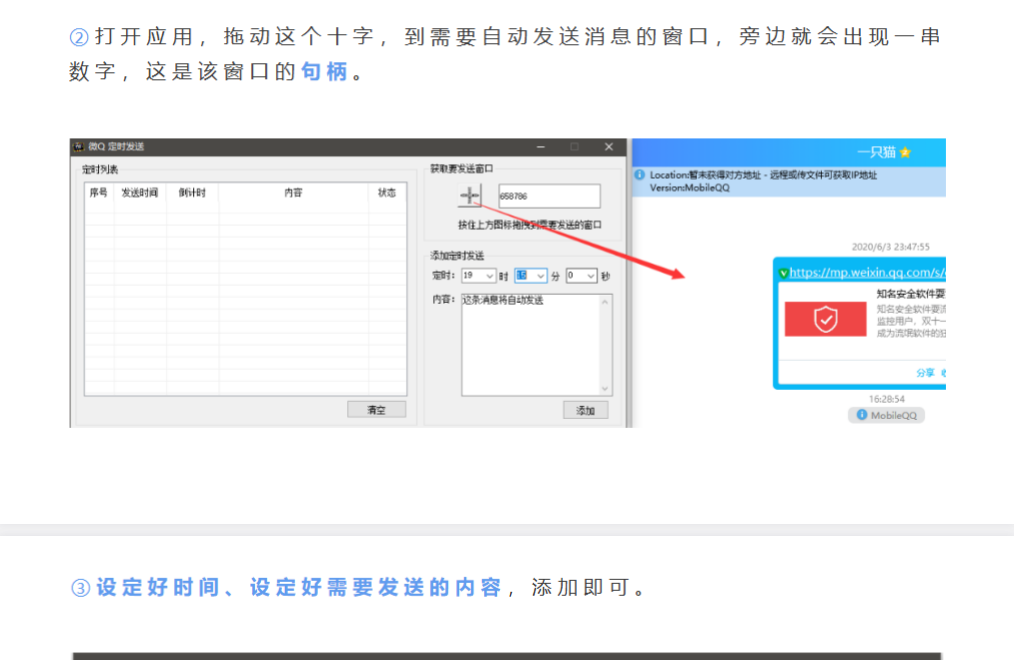1014x660 pixels.
Task: Click the 内容 box scrollbar down arrow
Action: click(x=605, y=388)
